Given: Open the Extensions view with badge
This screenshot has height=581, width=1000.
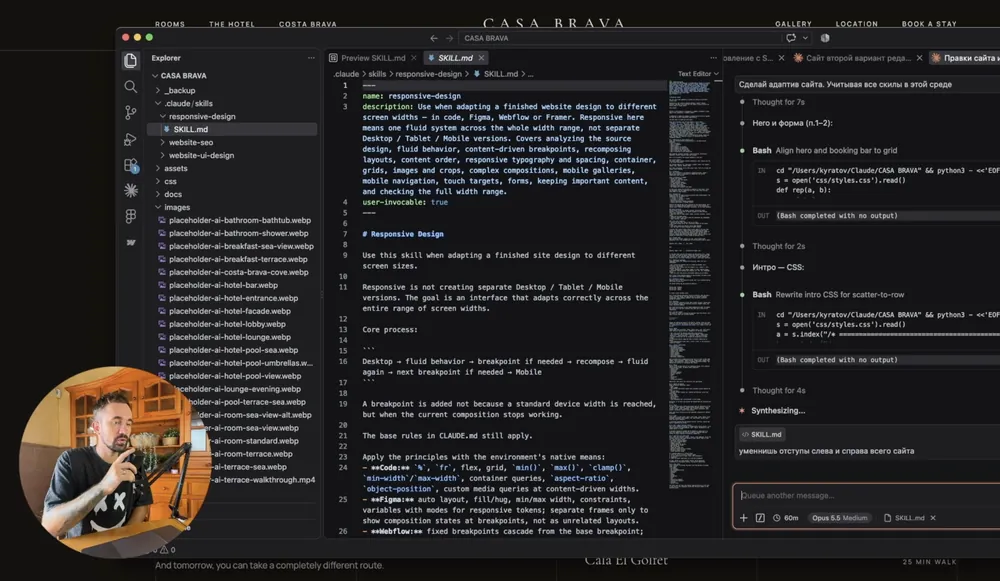Looking at the screenshot, I should pos(131,165).
